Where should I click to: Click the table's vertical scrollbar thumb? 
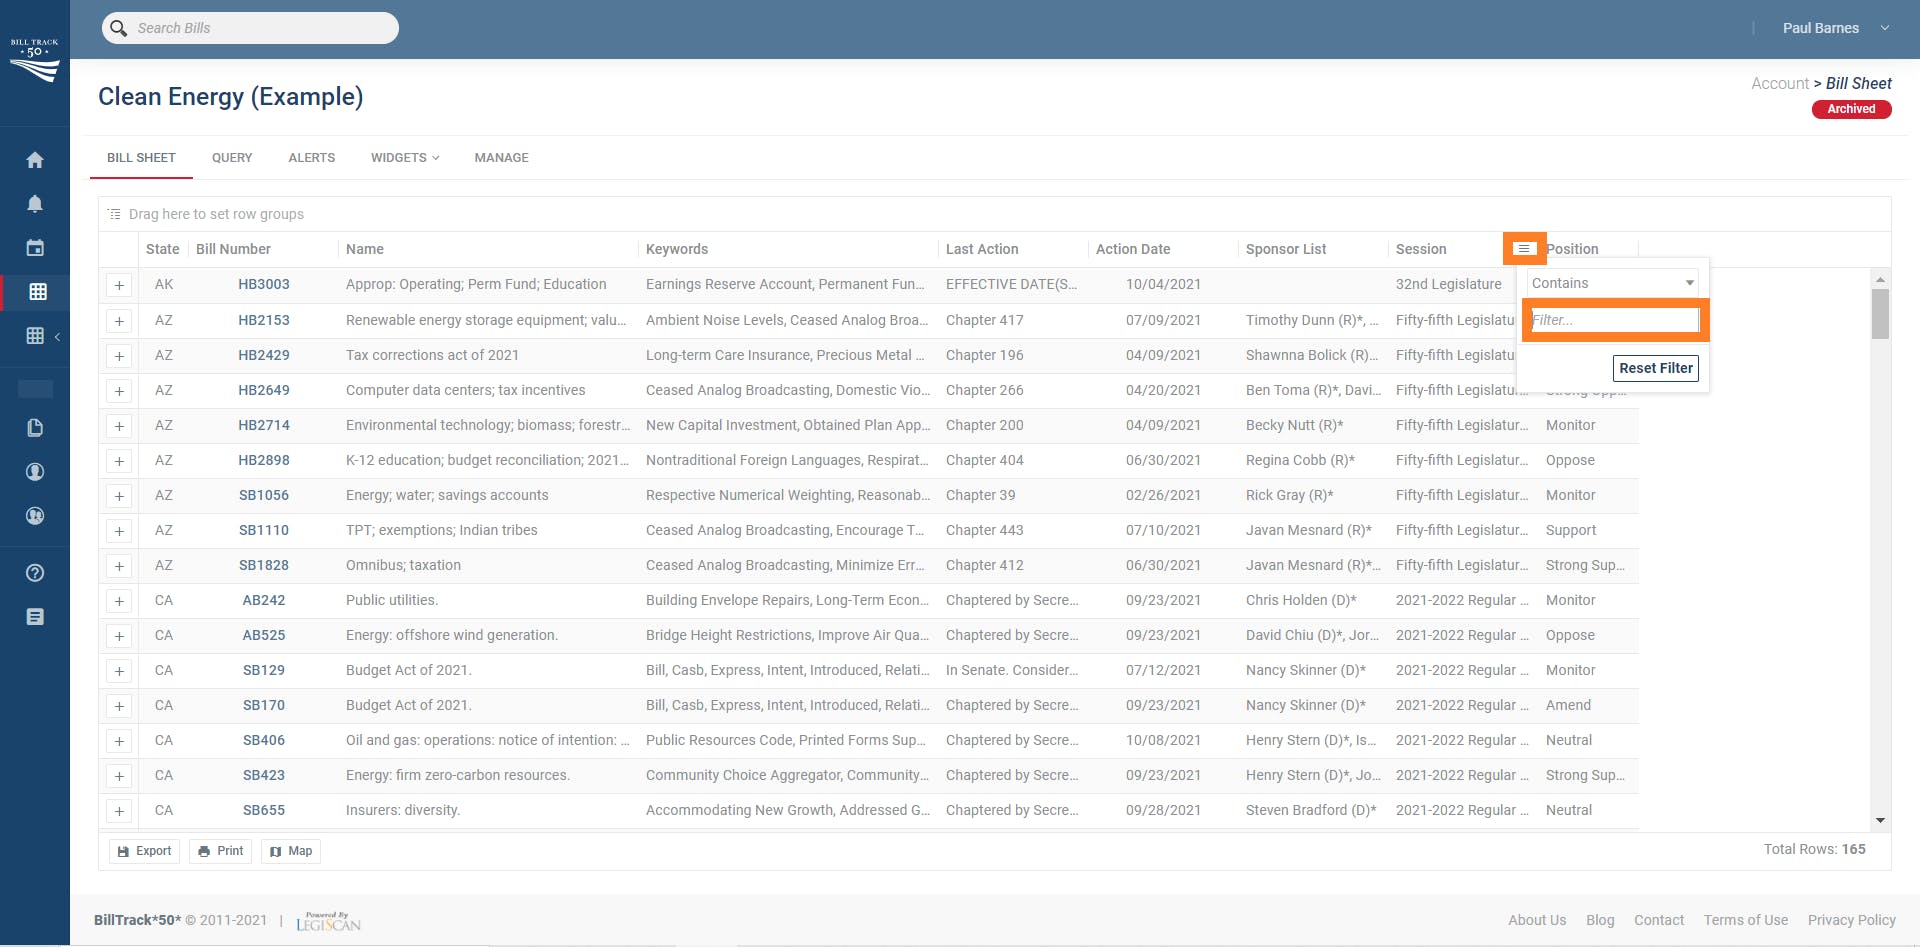coord(1880,314)
